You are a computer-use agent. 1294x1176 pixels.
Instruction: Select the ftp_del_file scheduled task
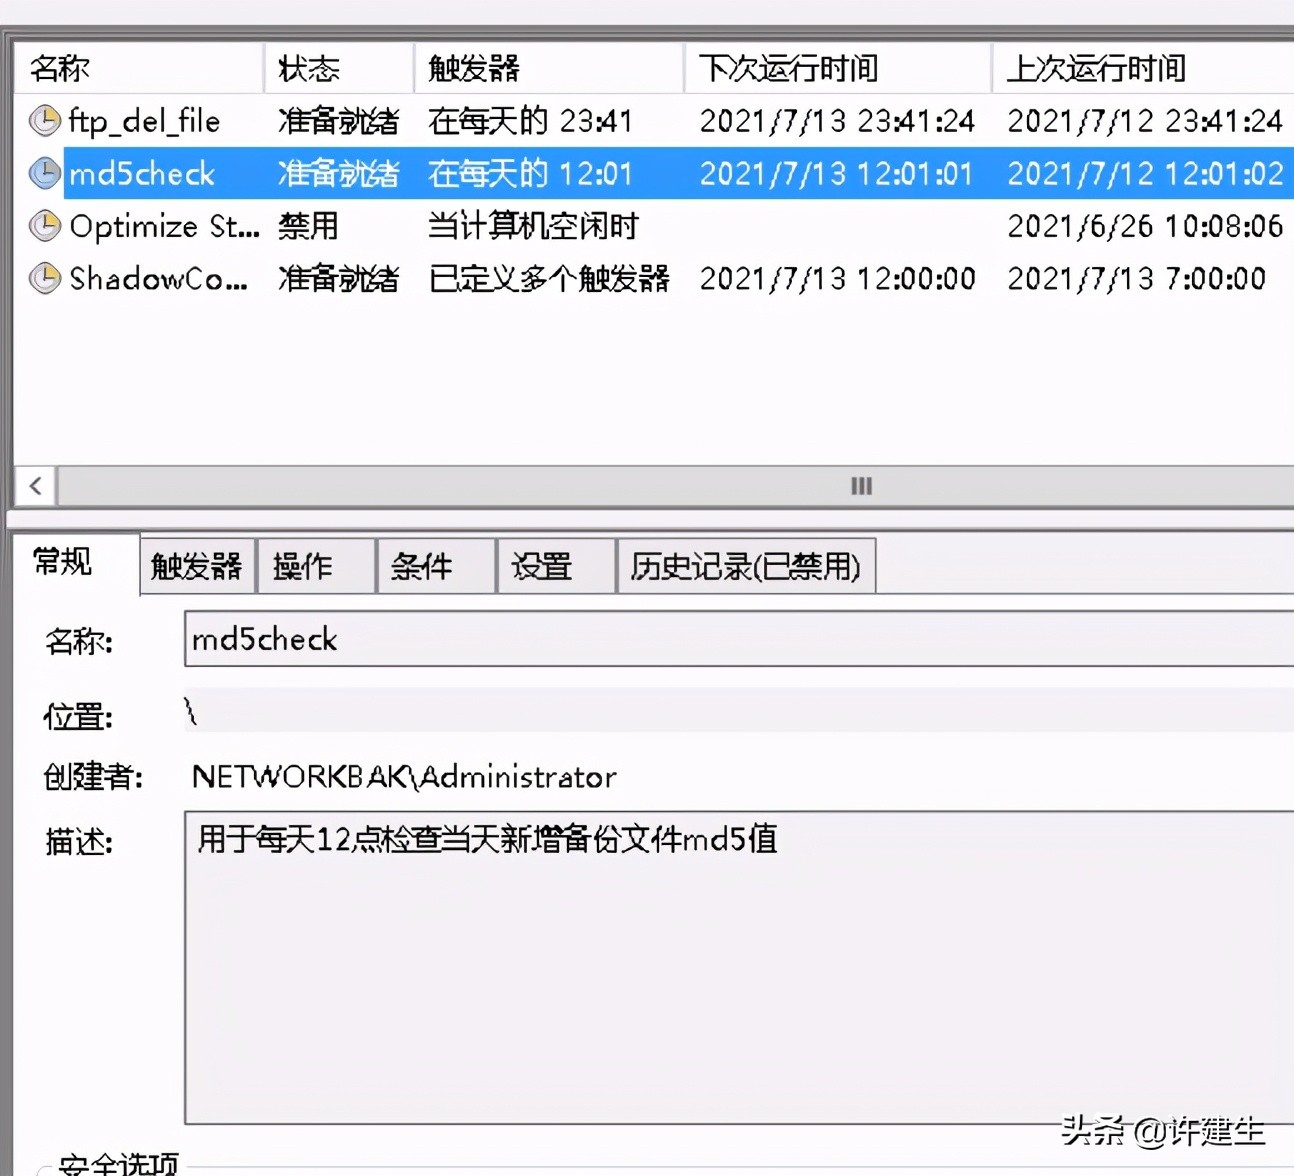click(140, 120)
